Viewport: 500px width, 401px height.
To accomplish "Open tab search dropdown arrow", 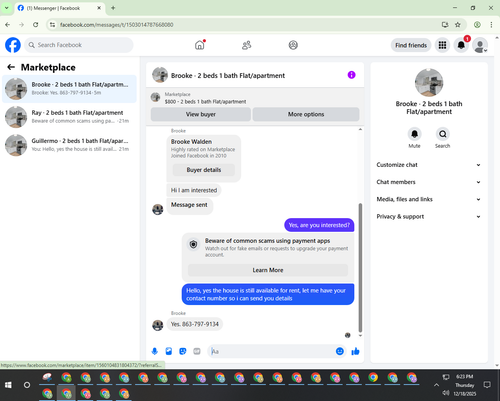I will click(6, 8).
